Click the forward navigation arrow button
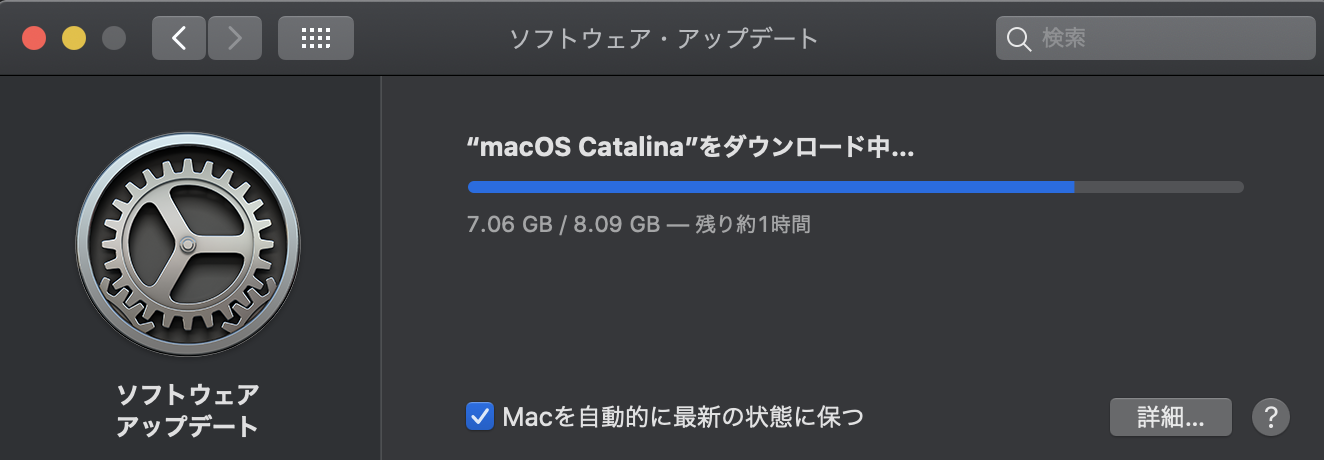Viewport: 1324px width, 460px height. coord(235,39)
